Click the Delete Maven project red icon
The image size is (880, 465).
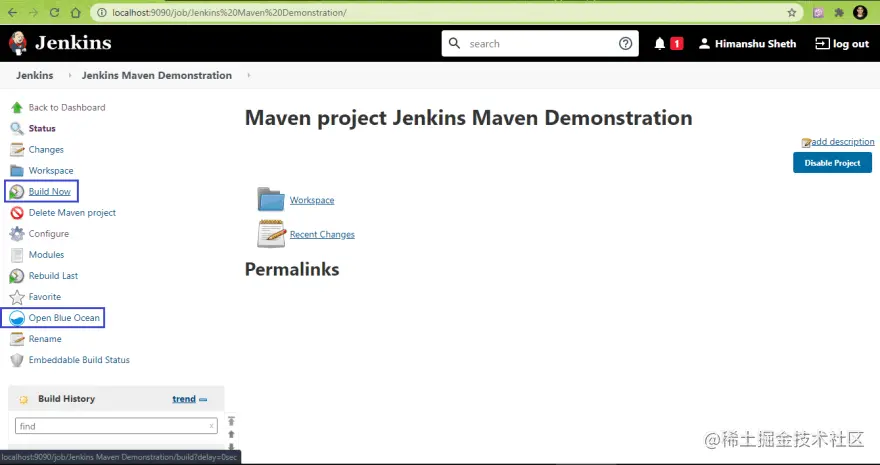(x=17, y=213)
